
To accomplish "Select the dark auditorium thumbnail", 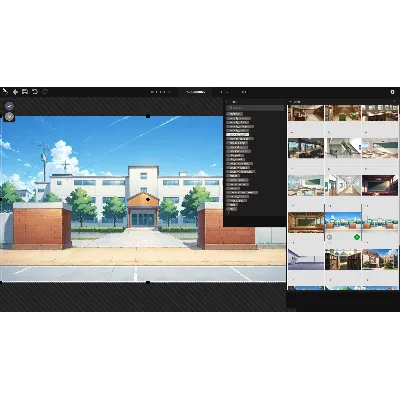I will click(x=380, y=185).
